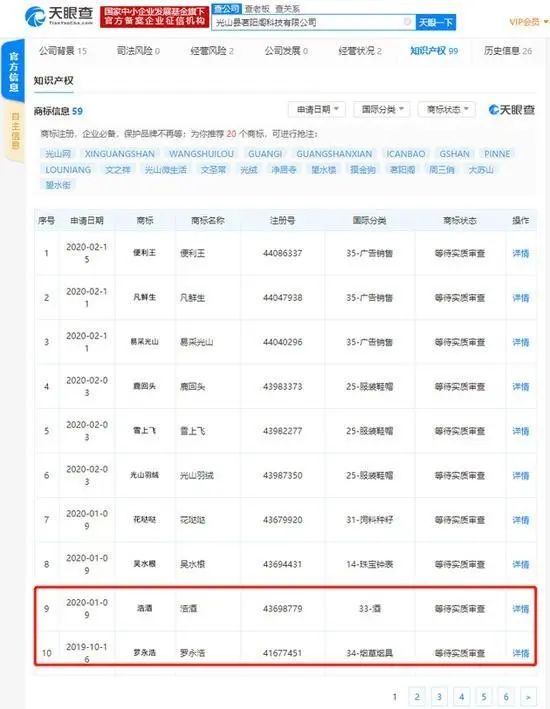Open 详情 for the 罗永浩 trademark
The image size is (550, 709).
521,653
